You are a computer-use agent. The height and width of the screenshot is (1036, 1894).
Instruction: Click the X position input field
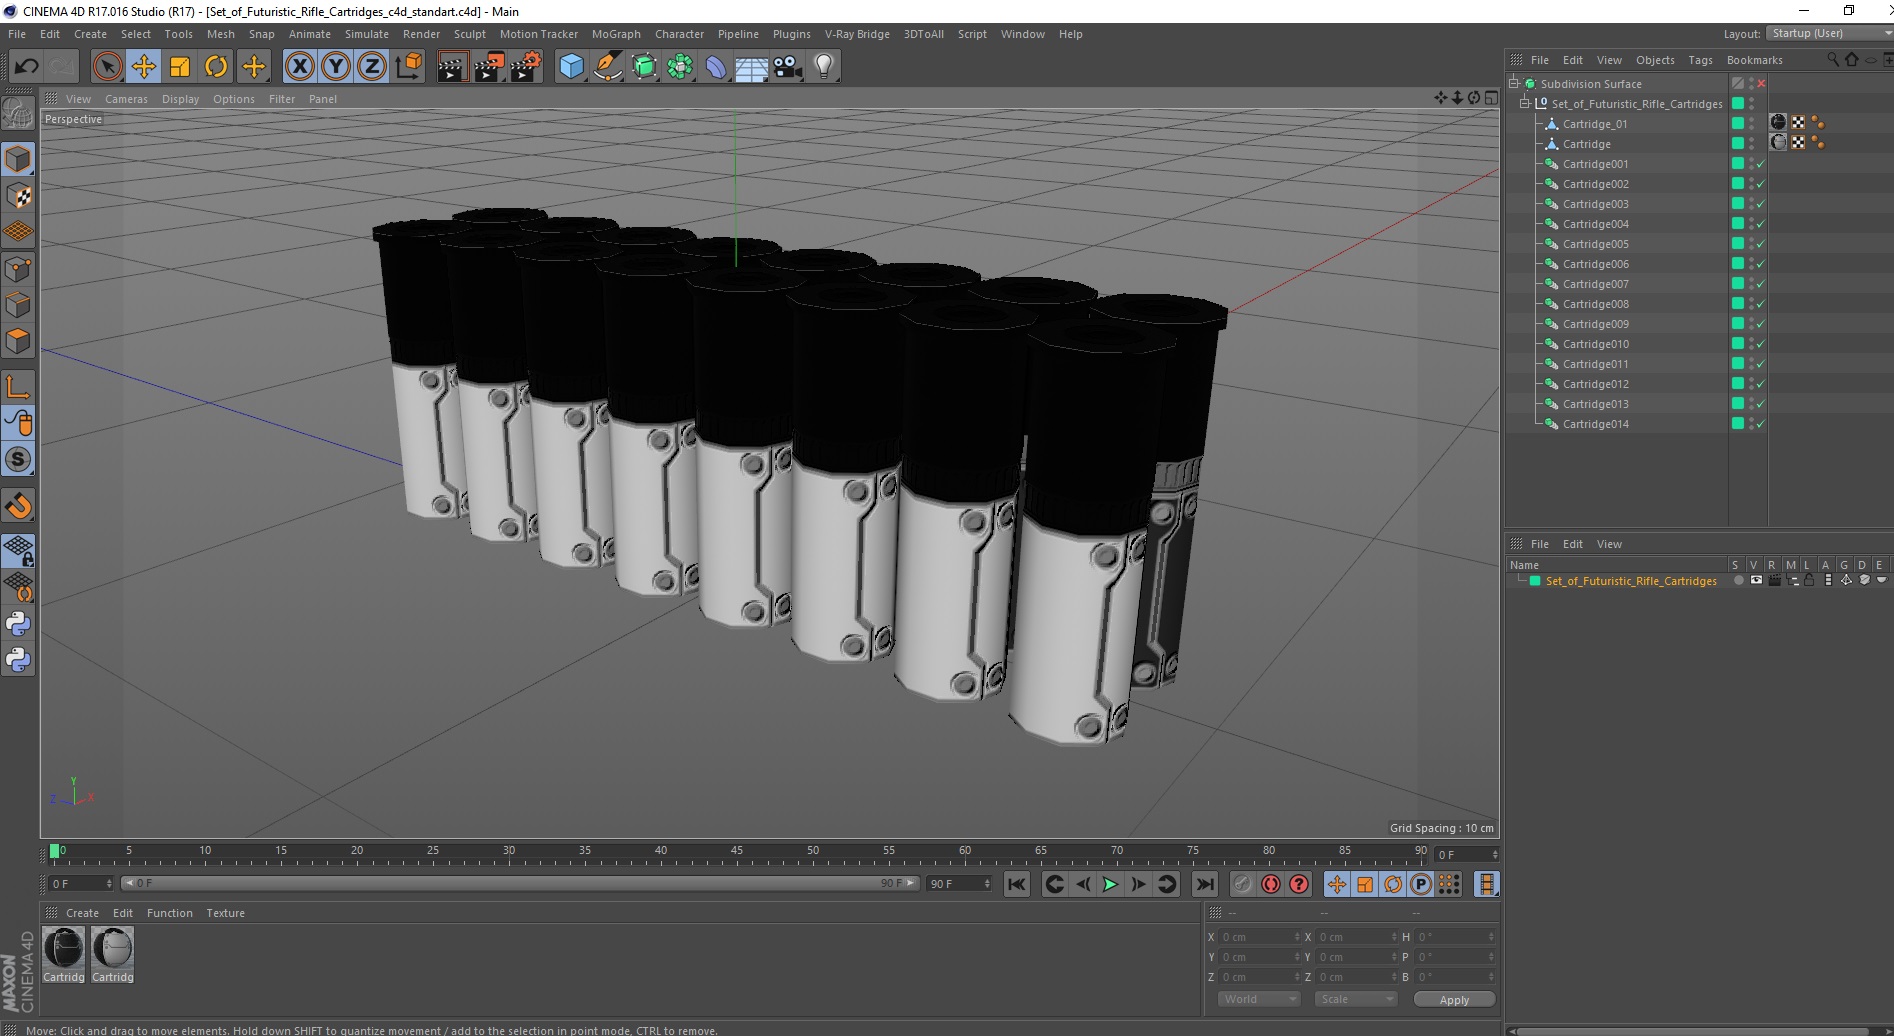pyautogui.click(x=1258, y=937)
